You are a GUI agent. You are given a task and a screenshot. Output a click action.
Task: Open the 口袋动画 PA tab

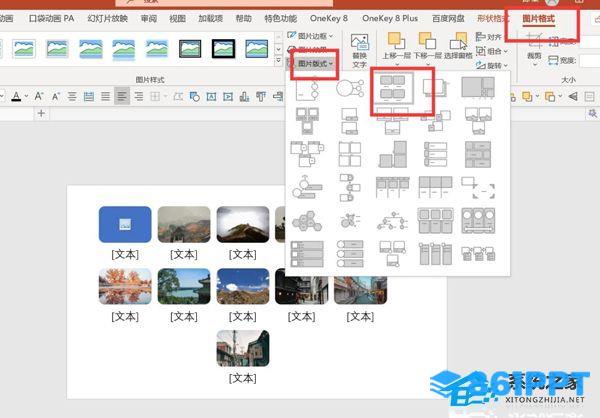pos(51,18)
